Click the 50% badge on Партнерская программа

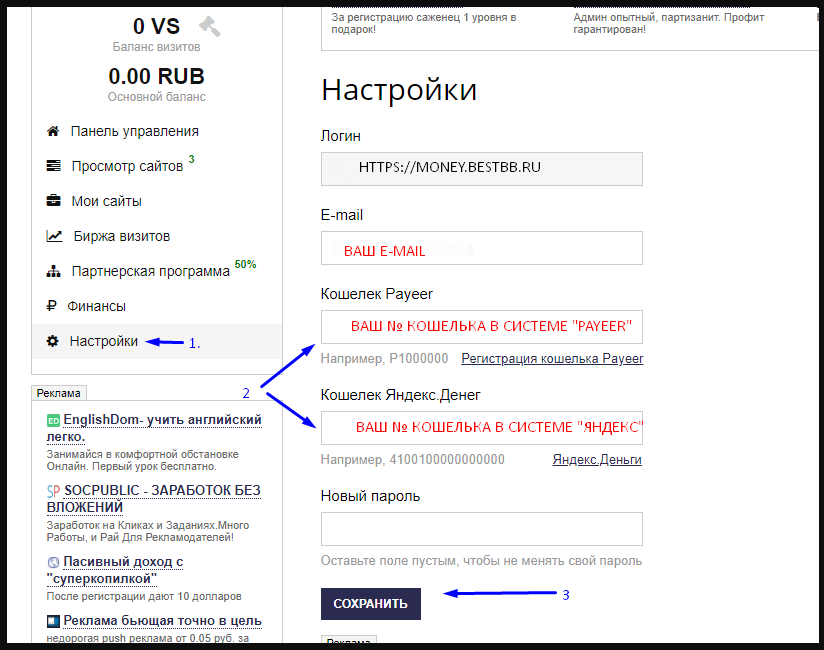coord(245,264)
